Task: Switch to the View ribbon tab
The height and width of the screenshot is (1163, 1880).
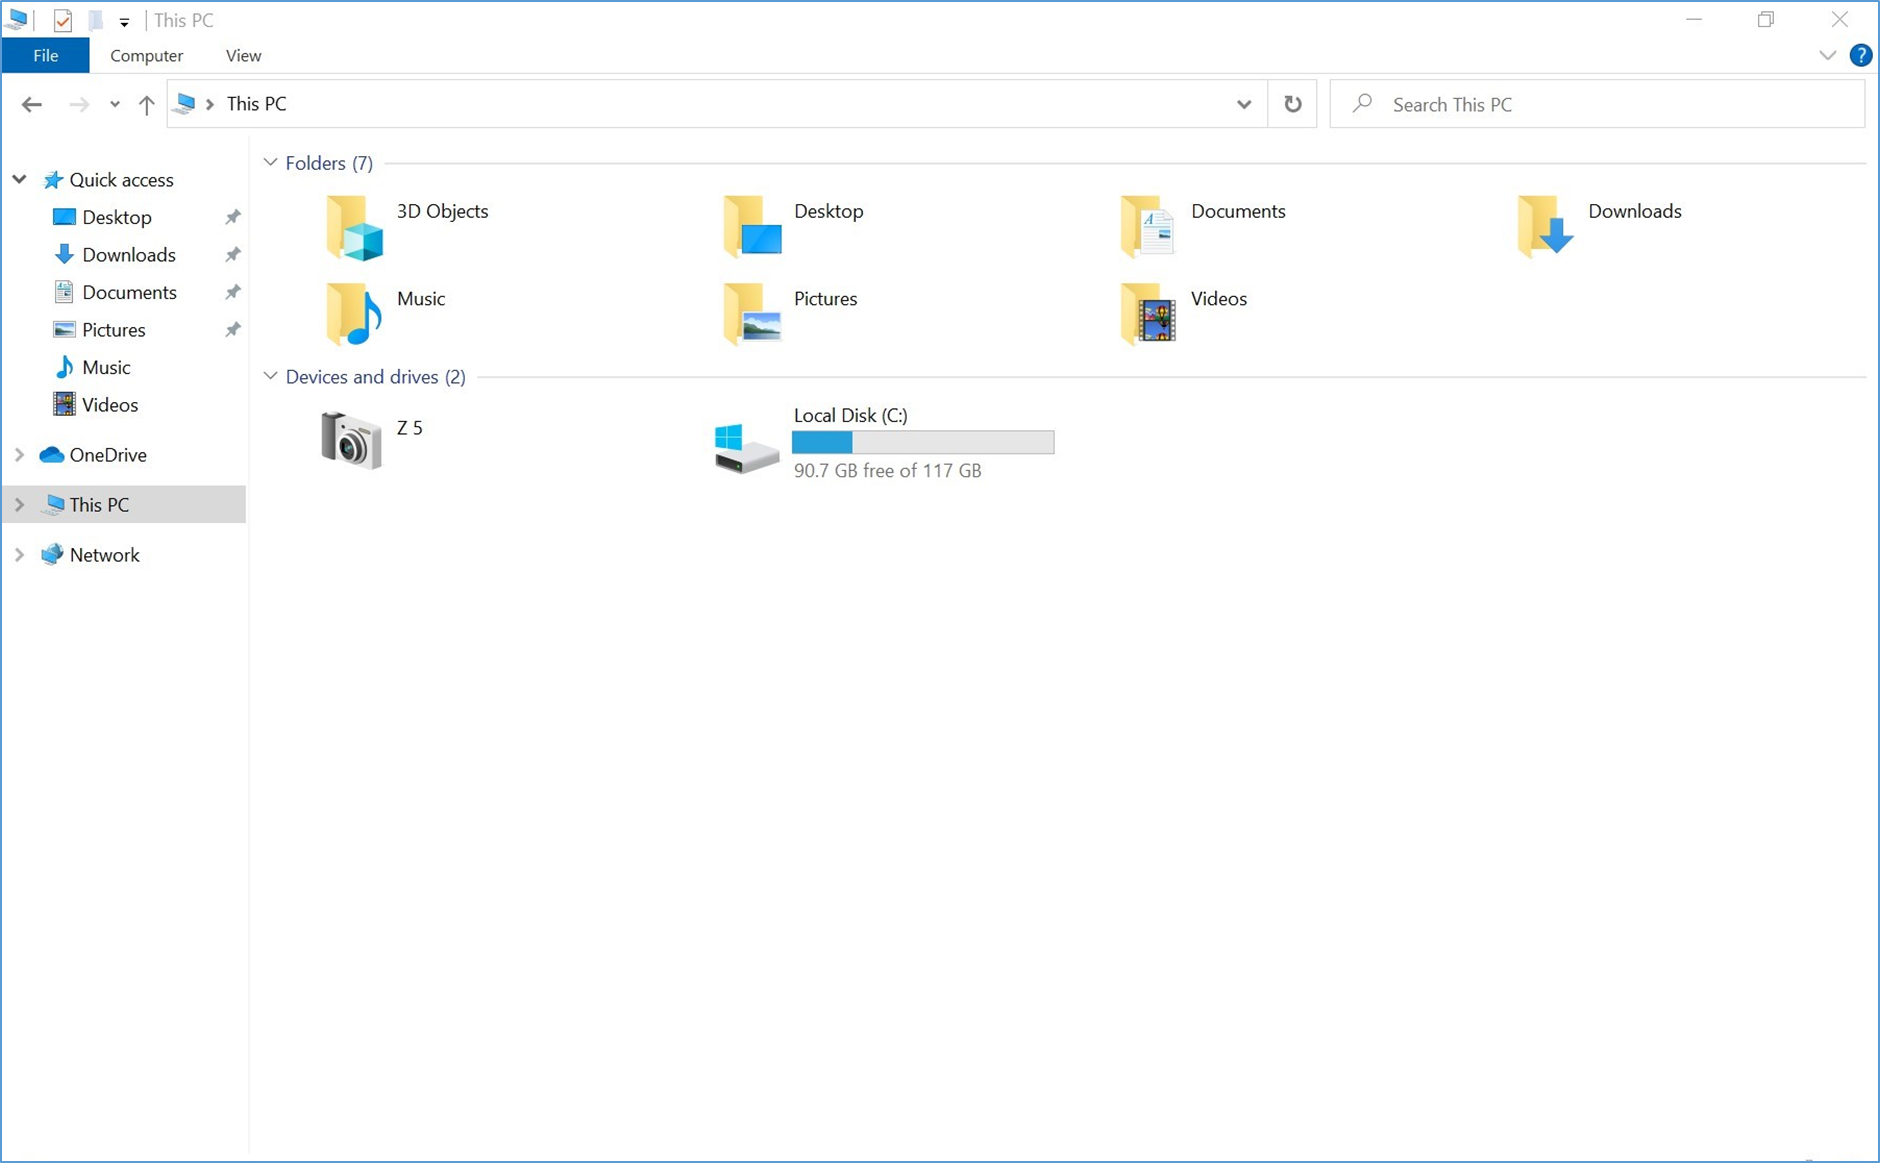Action: [242, 55]
